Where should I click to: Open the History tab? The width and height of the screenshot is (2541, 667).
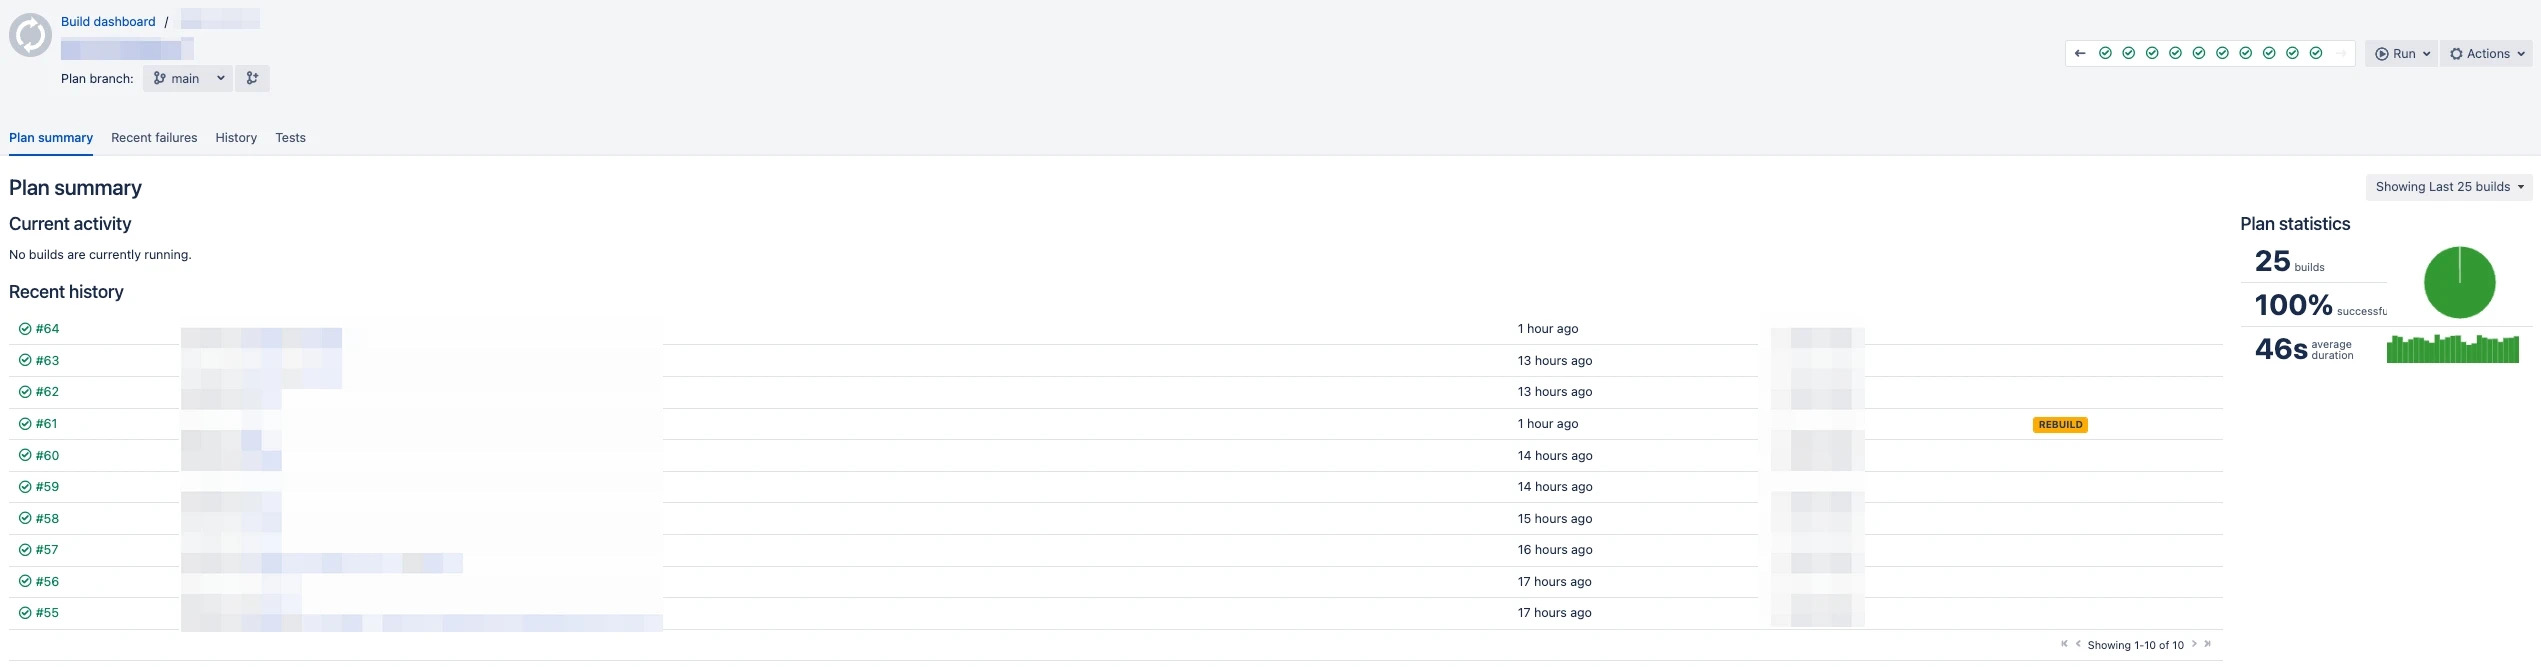tap(236, 138)
